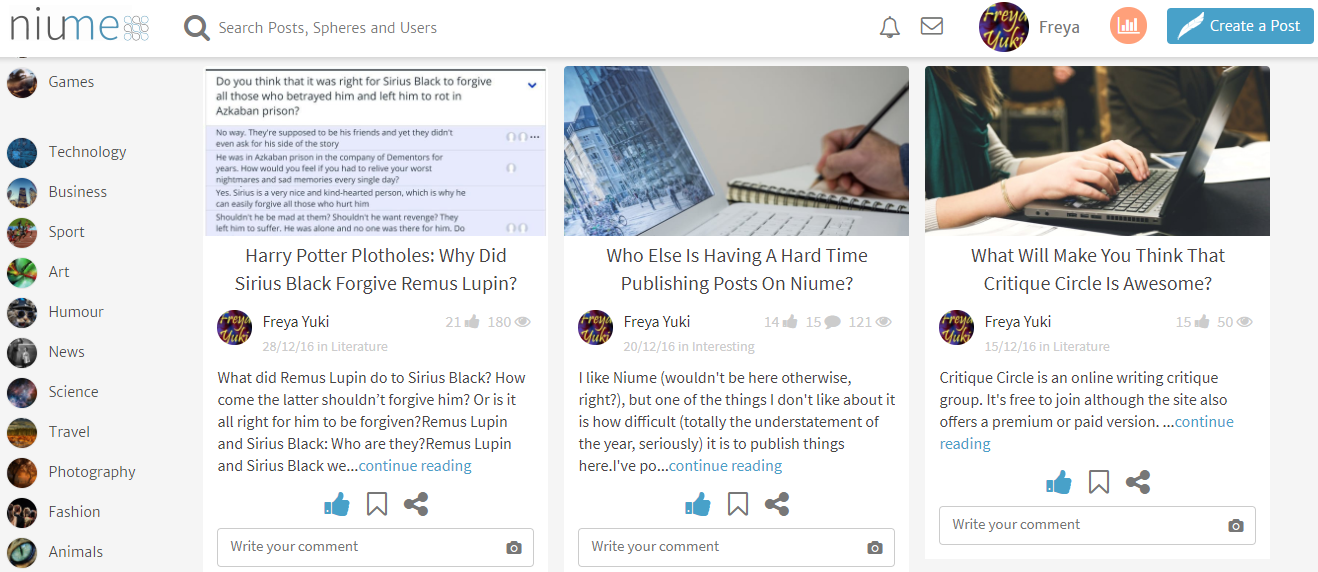The width and height of the screenshot is (1318, 572).
Task: Click comment box under Niume publishing post
Action: point(736,547)
